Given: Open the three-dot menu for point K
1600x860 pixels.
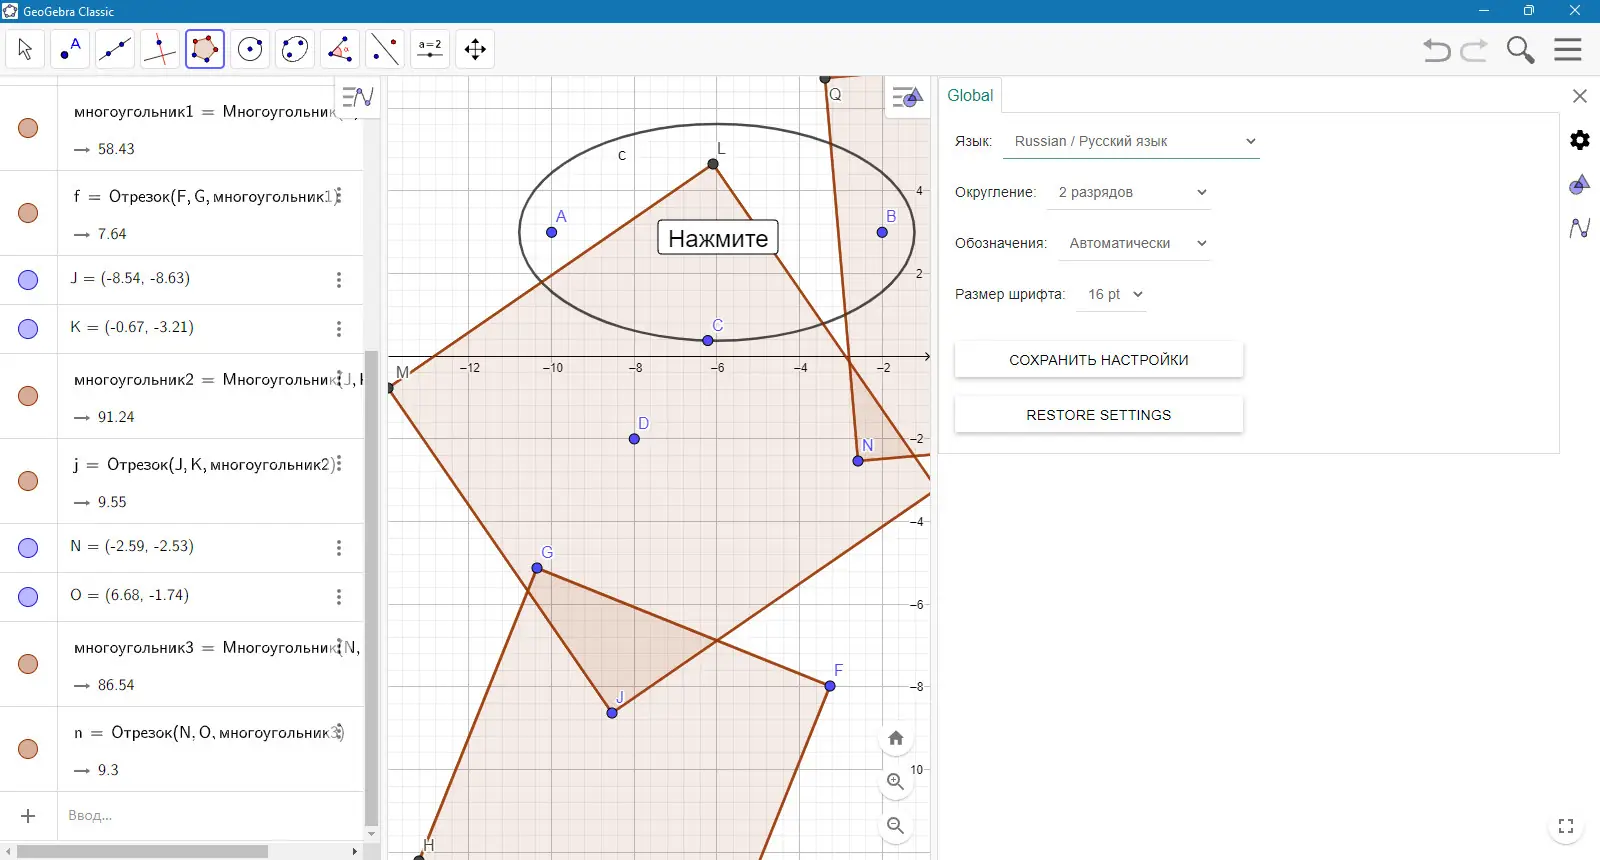Looking at the screenshot, I should (x=339, y=329).
